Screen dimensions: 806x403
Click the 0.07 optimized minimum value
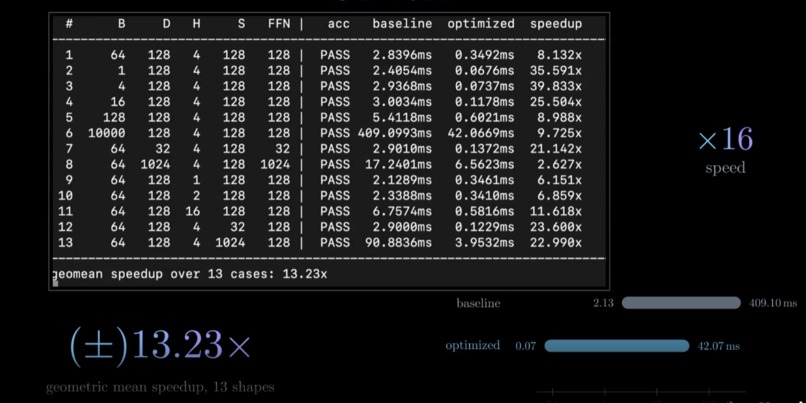point(525,346)
